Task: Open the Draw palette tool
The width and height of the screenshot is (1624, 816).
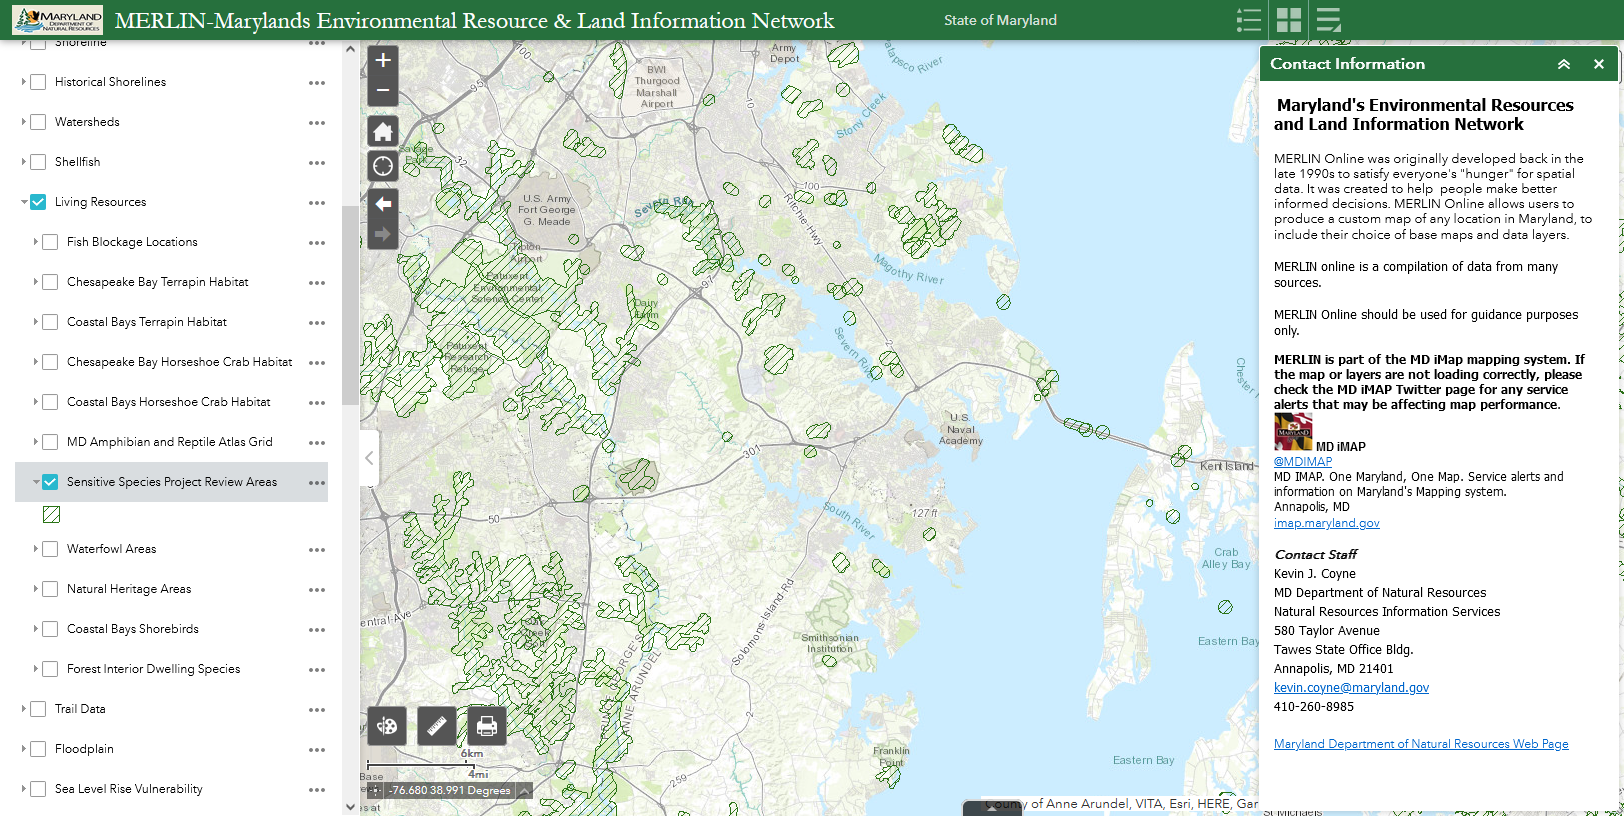Action: coord(387,726)
